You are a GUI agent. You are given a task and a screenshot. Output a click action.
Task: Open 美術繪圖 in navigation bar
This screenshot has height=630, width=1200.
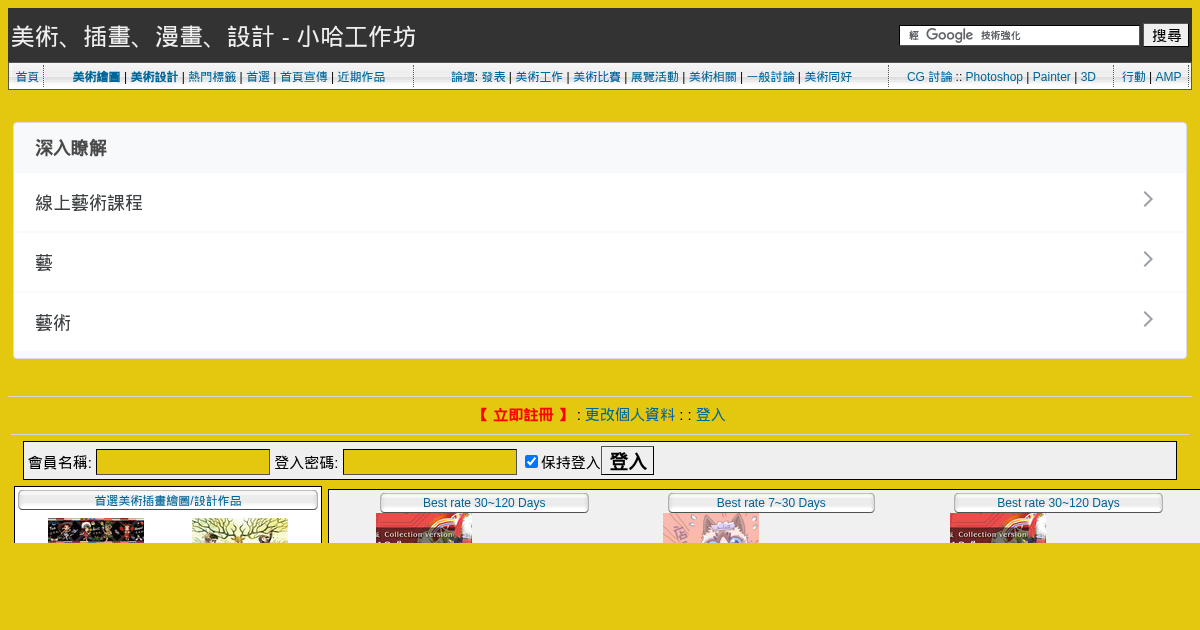[96, 77]
